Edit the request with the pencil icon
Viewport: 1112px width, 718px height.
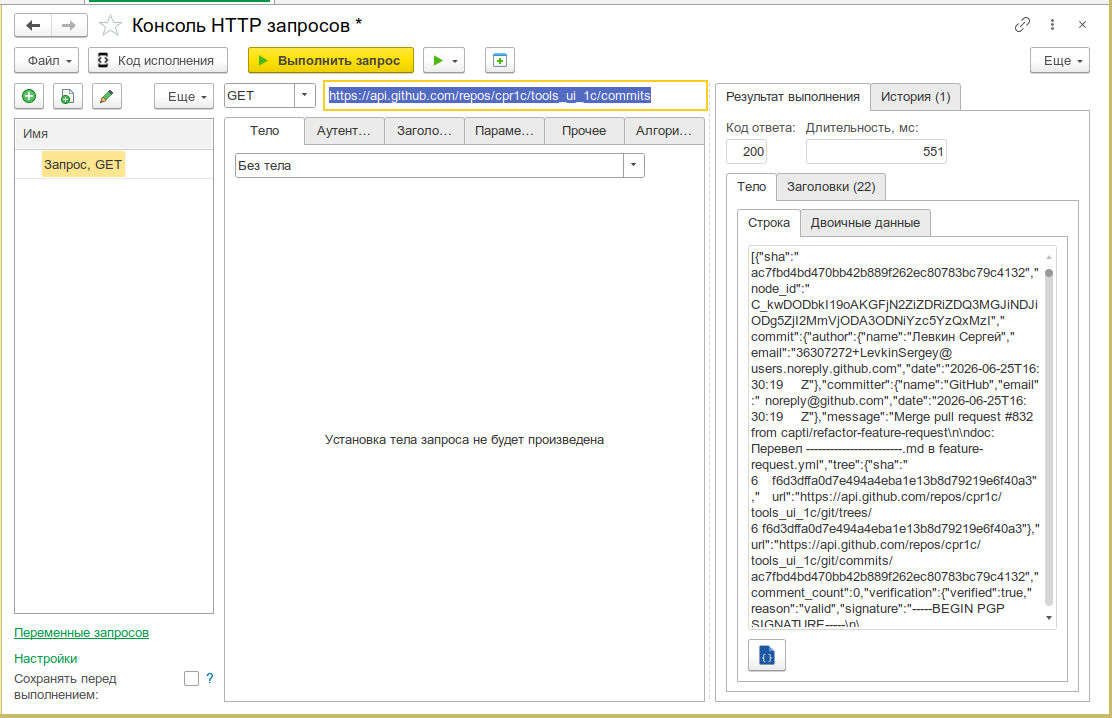[x=106, y=96]
